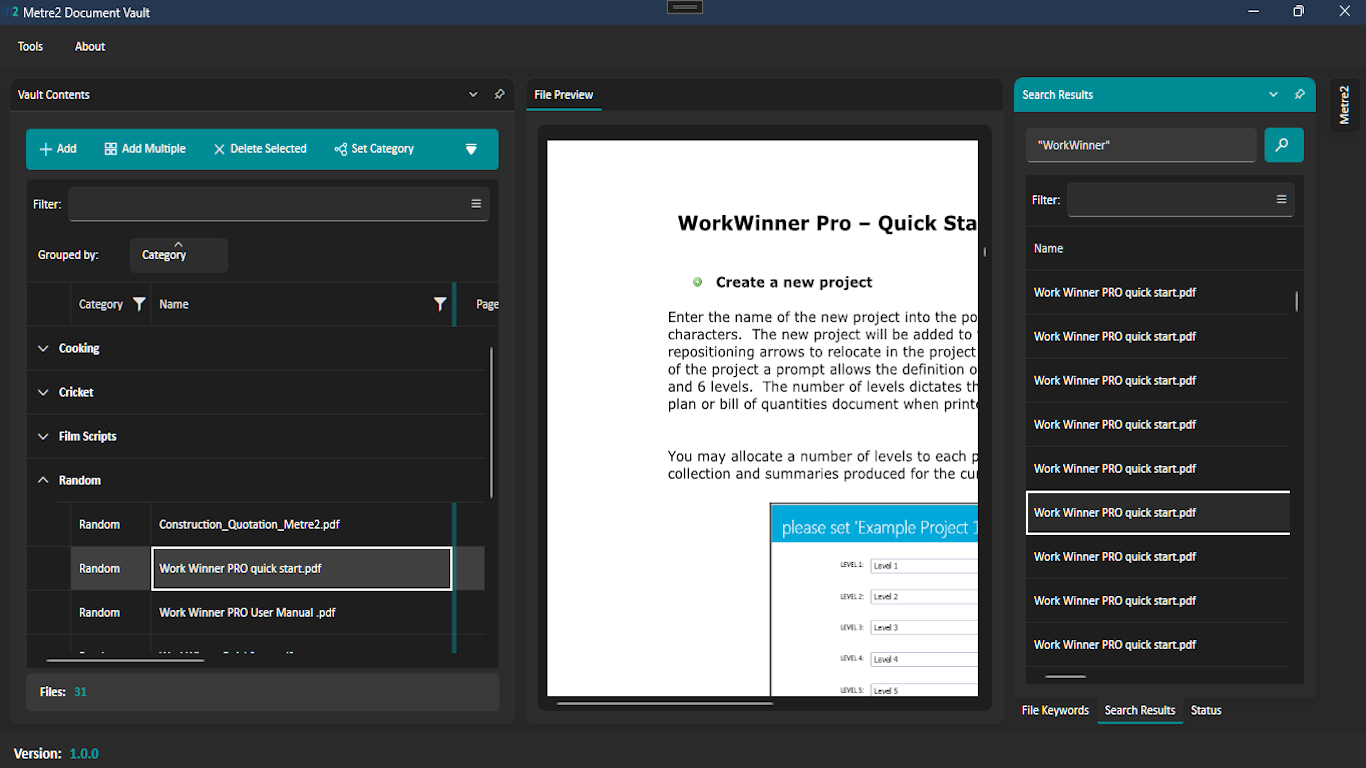Screen dimensions: 1366x768
Task: Click Delete Selected in the toolbar
Action: [260, 149]
